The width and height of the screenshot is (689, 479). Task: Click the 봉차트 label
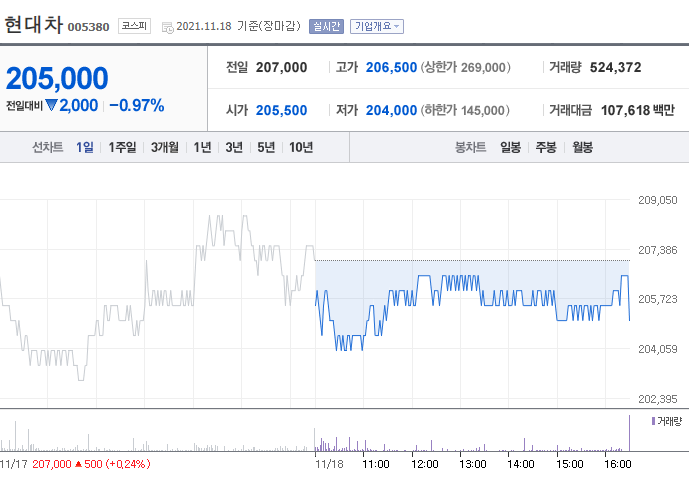point(470,147)
